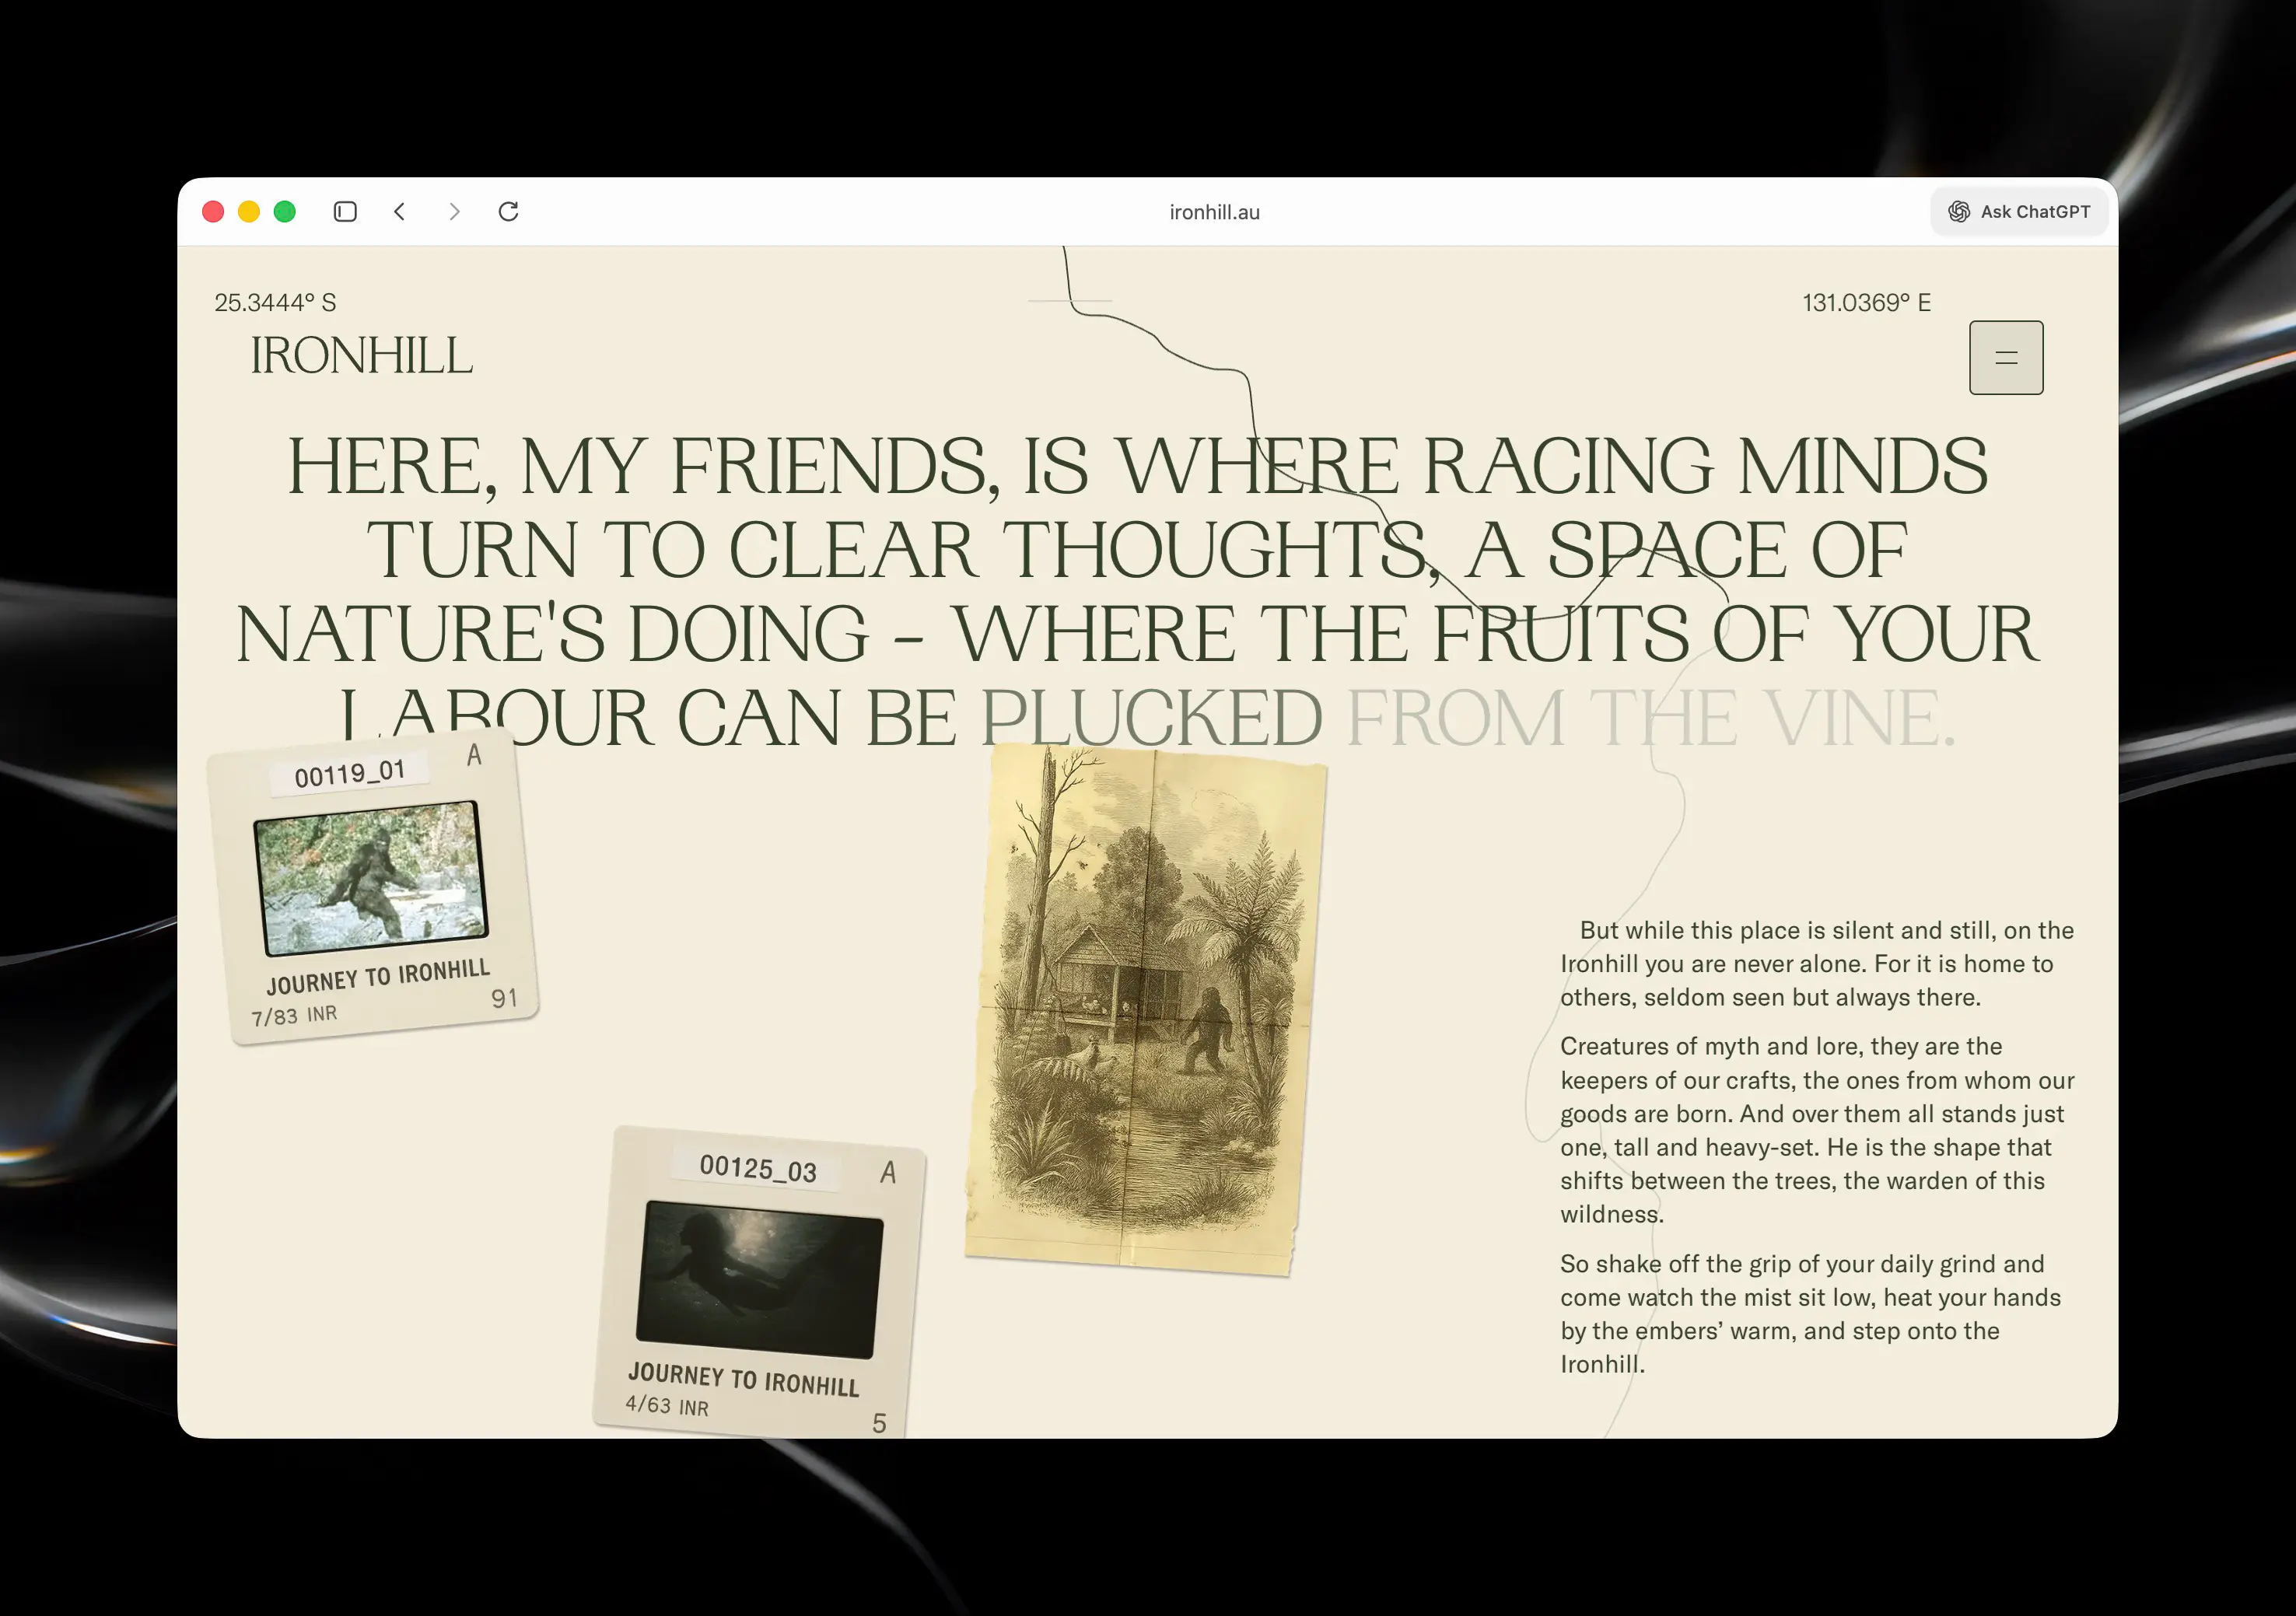
Task: Click the ironhill.au address bar
Action: click(1214, 212)
